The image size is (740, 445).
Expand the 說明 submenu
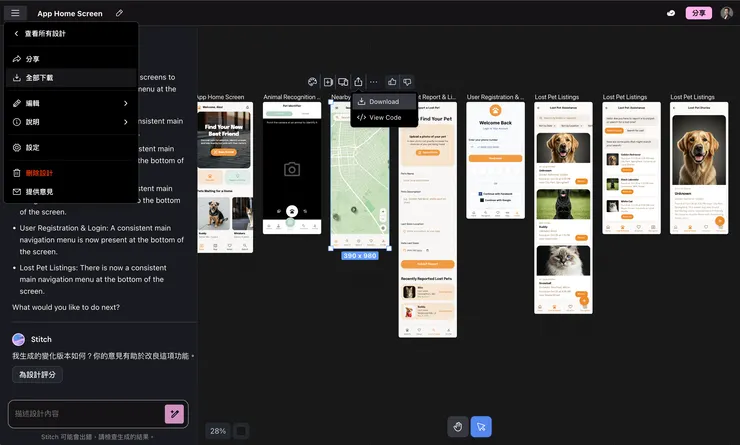point(71,122)
